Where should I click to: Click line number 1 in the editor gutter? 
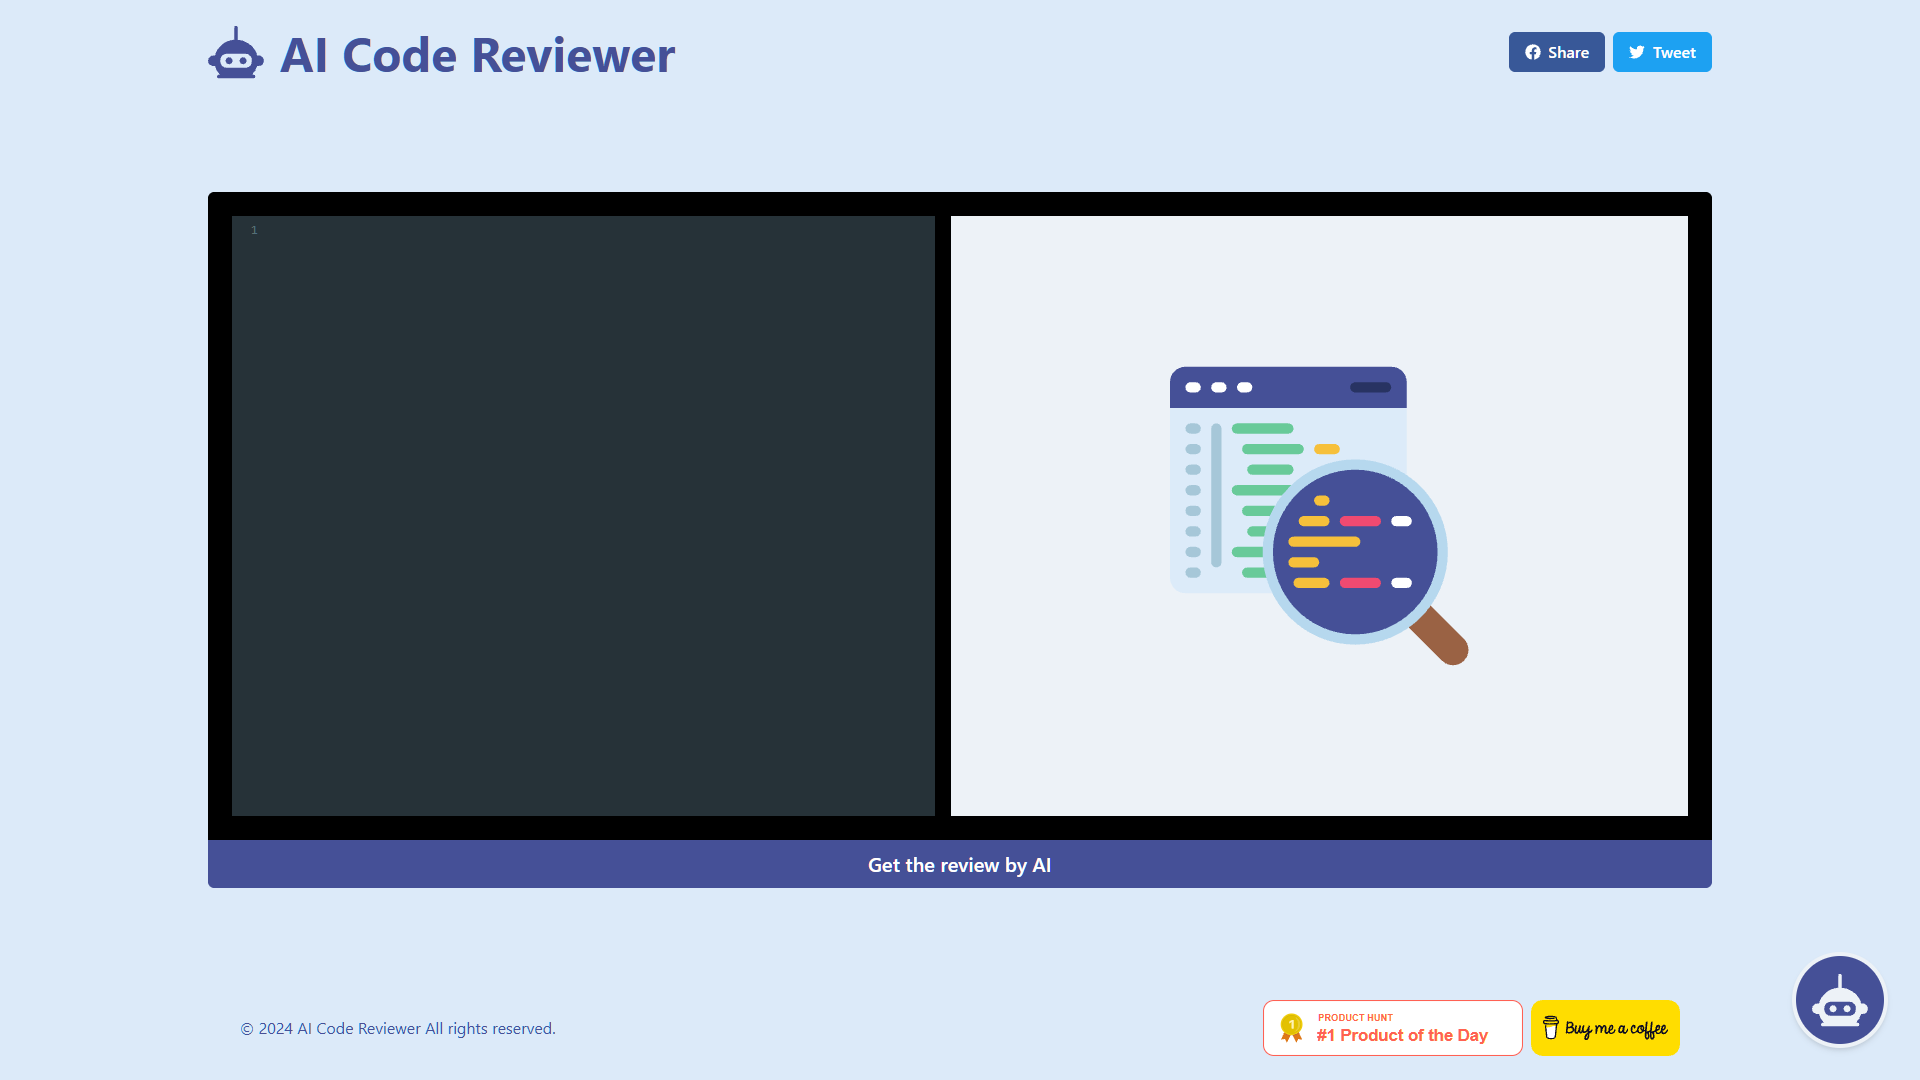pyautogui.click(x=253, y=230)
